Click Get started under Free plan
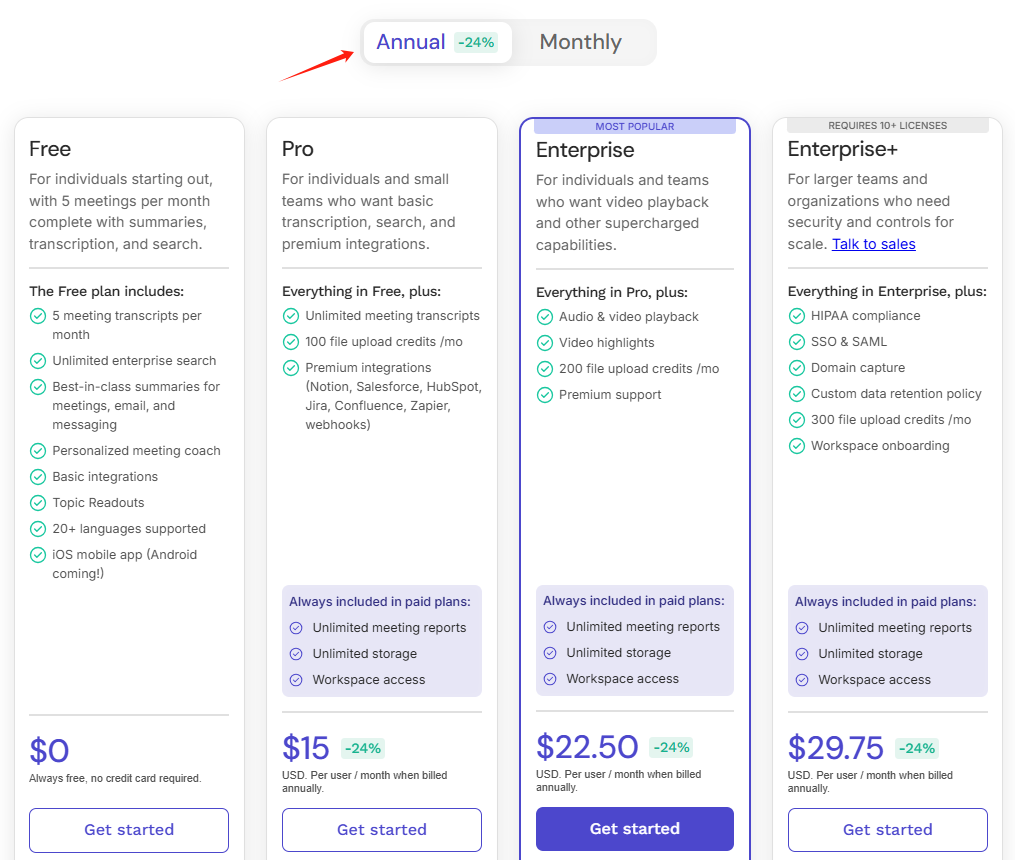1015x860 pixels. [129, 830]
